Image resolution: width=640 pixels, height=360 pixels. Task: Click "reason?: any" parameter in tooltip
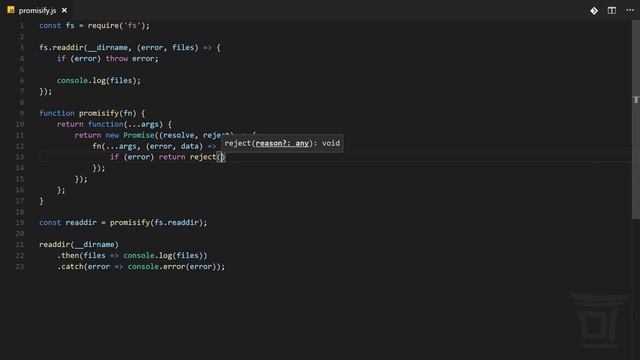(x=282, y=143)
